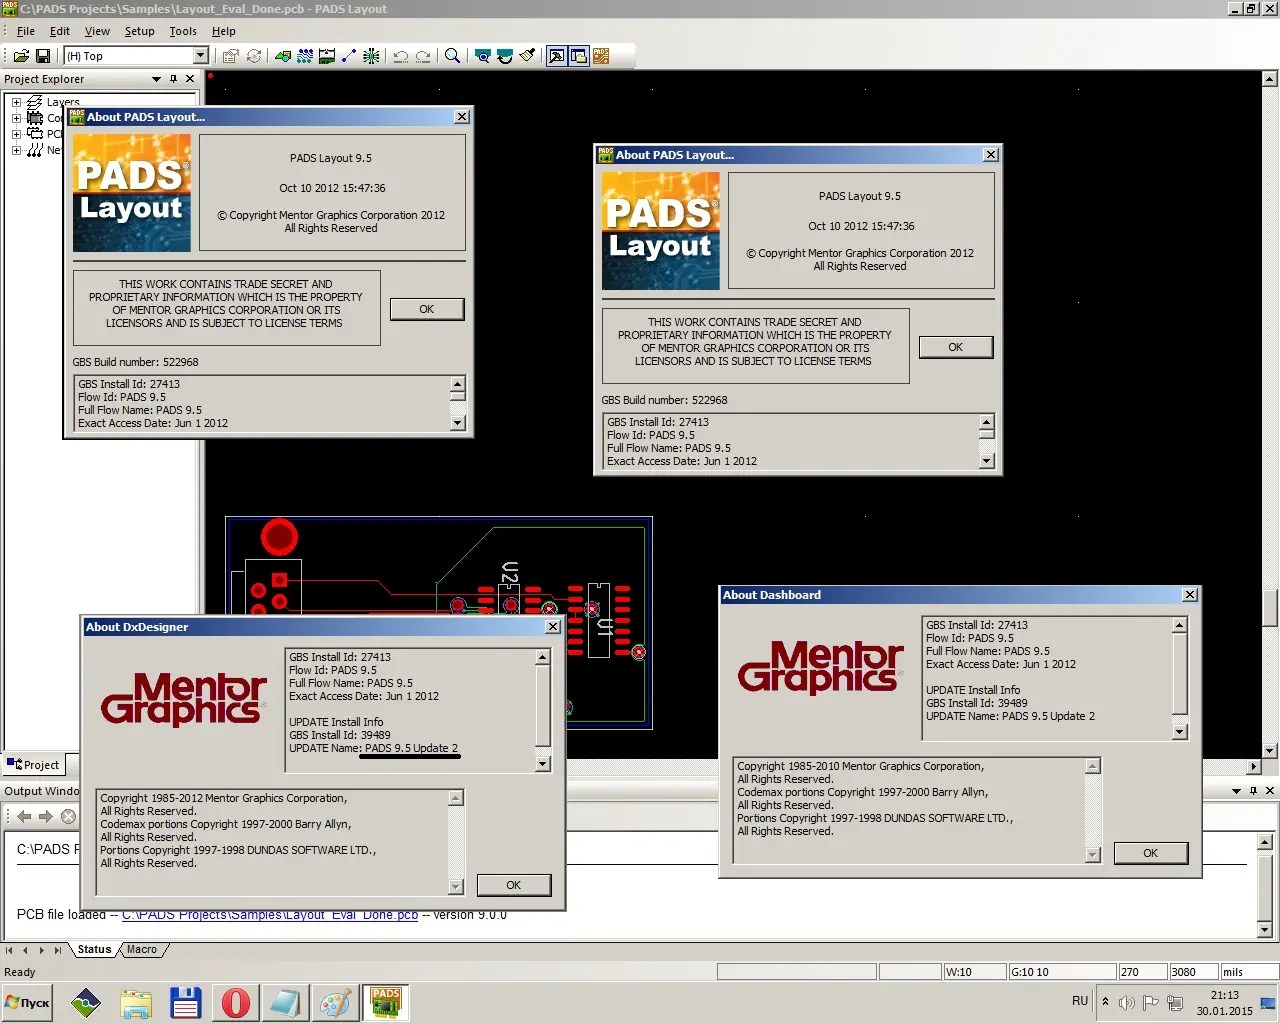Click the Redo arrow icon
The image size is (1280, 1024).
tap(422, 55)
